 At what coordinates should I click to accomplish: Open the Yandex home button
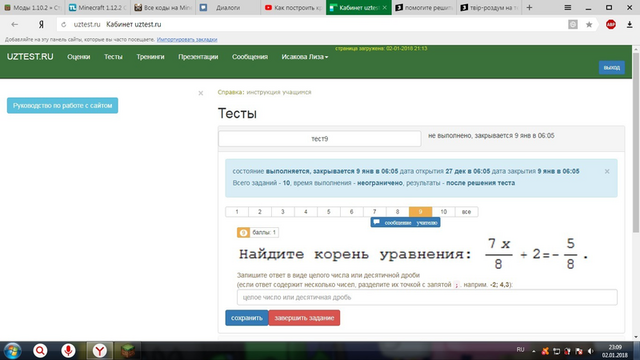[x=41, y=24]
